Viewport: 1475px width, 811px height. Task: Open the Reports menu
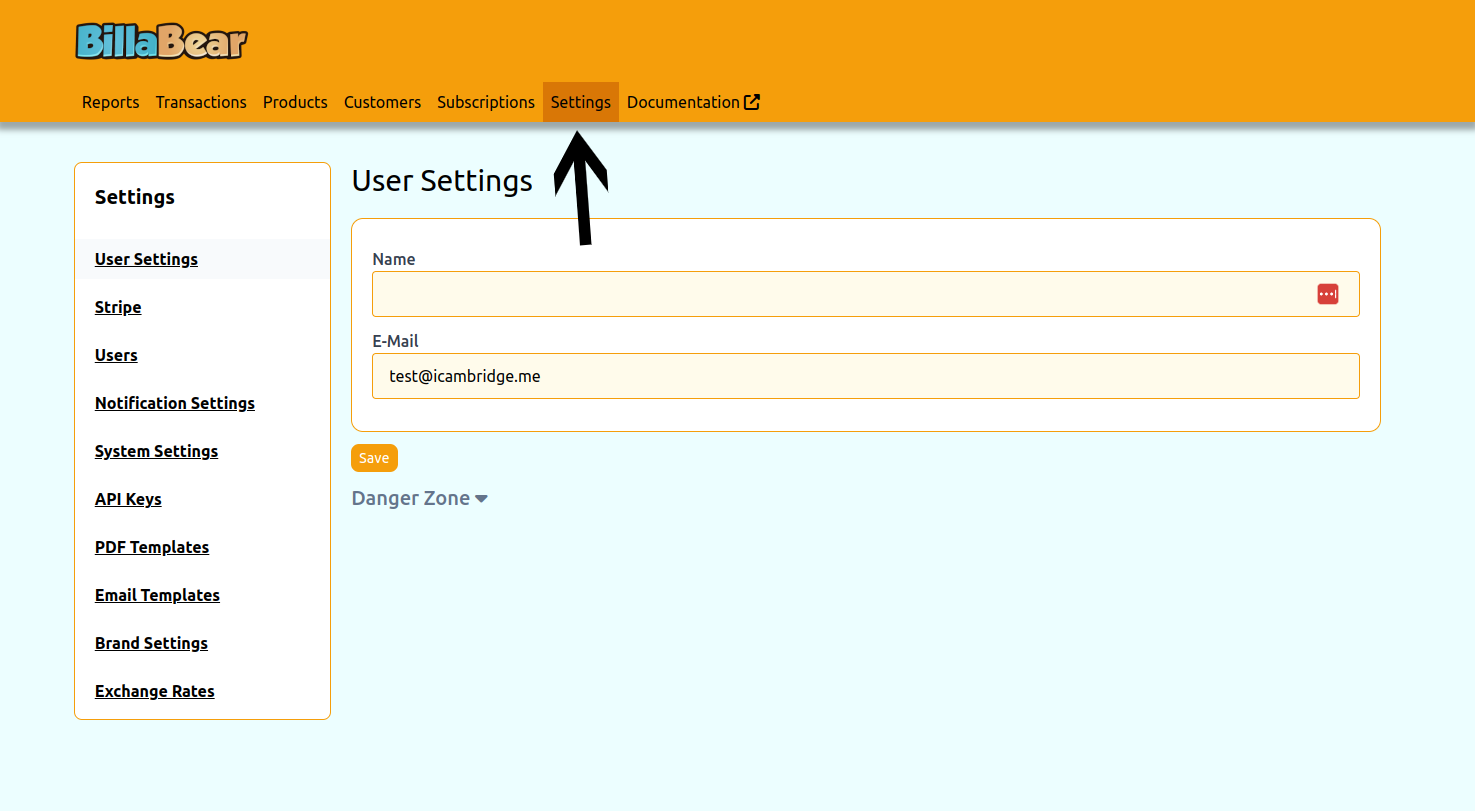(x=111, y=102)
